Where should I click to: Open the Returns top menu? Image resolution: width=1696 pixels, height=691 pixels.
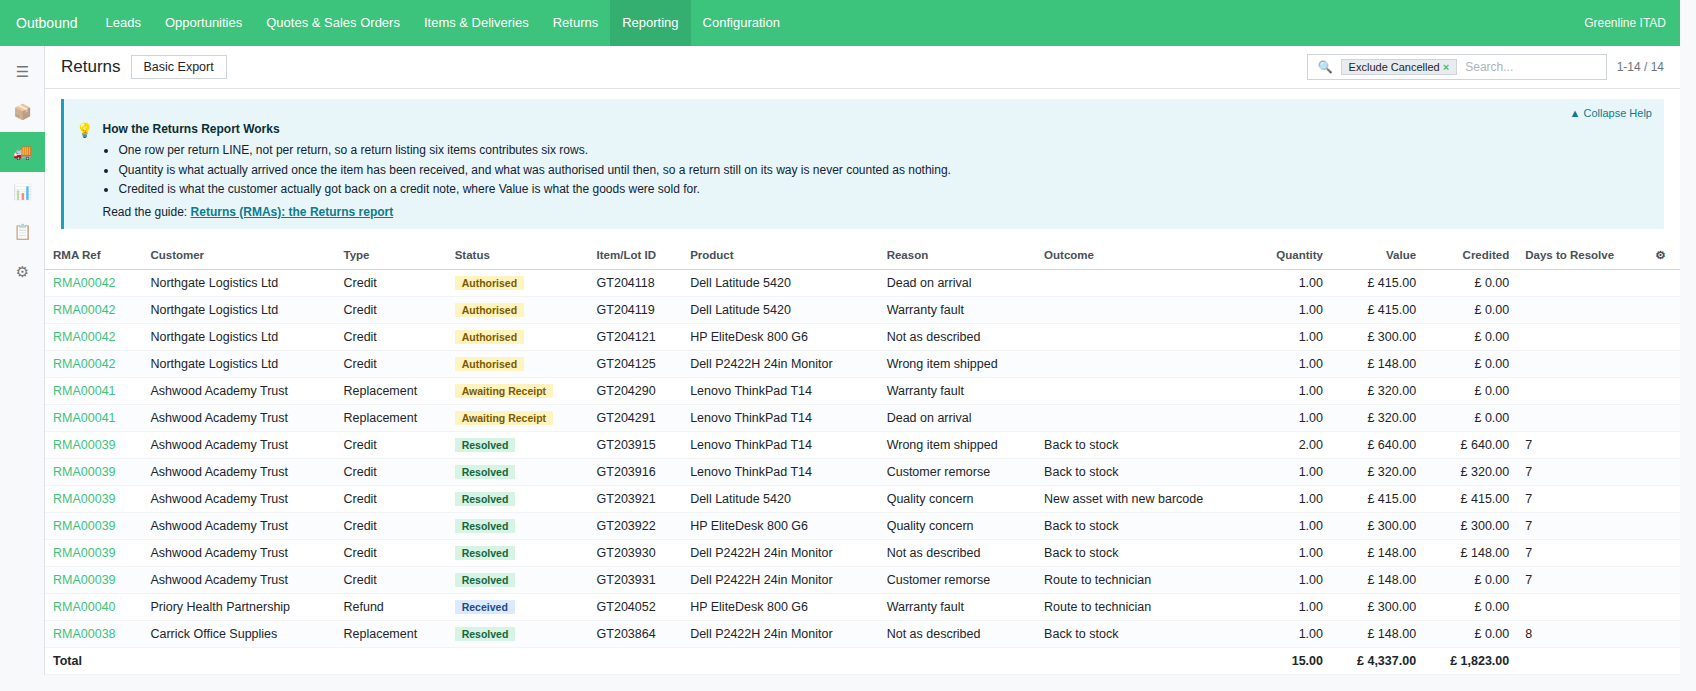(575, 23)
